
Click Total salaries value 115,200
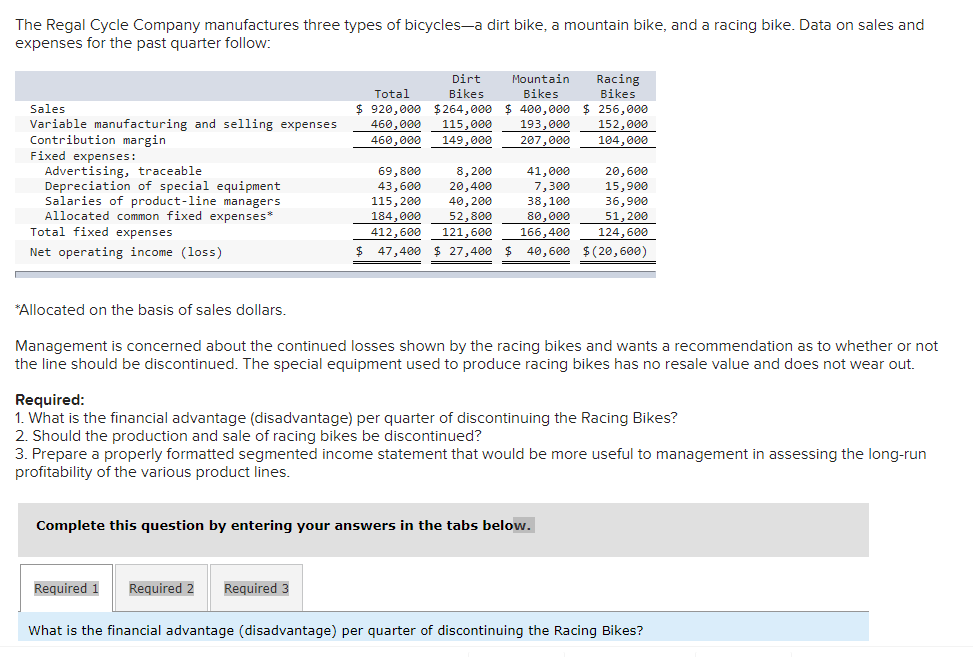(x=396, y=201)
